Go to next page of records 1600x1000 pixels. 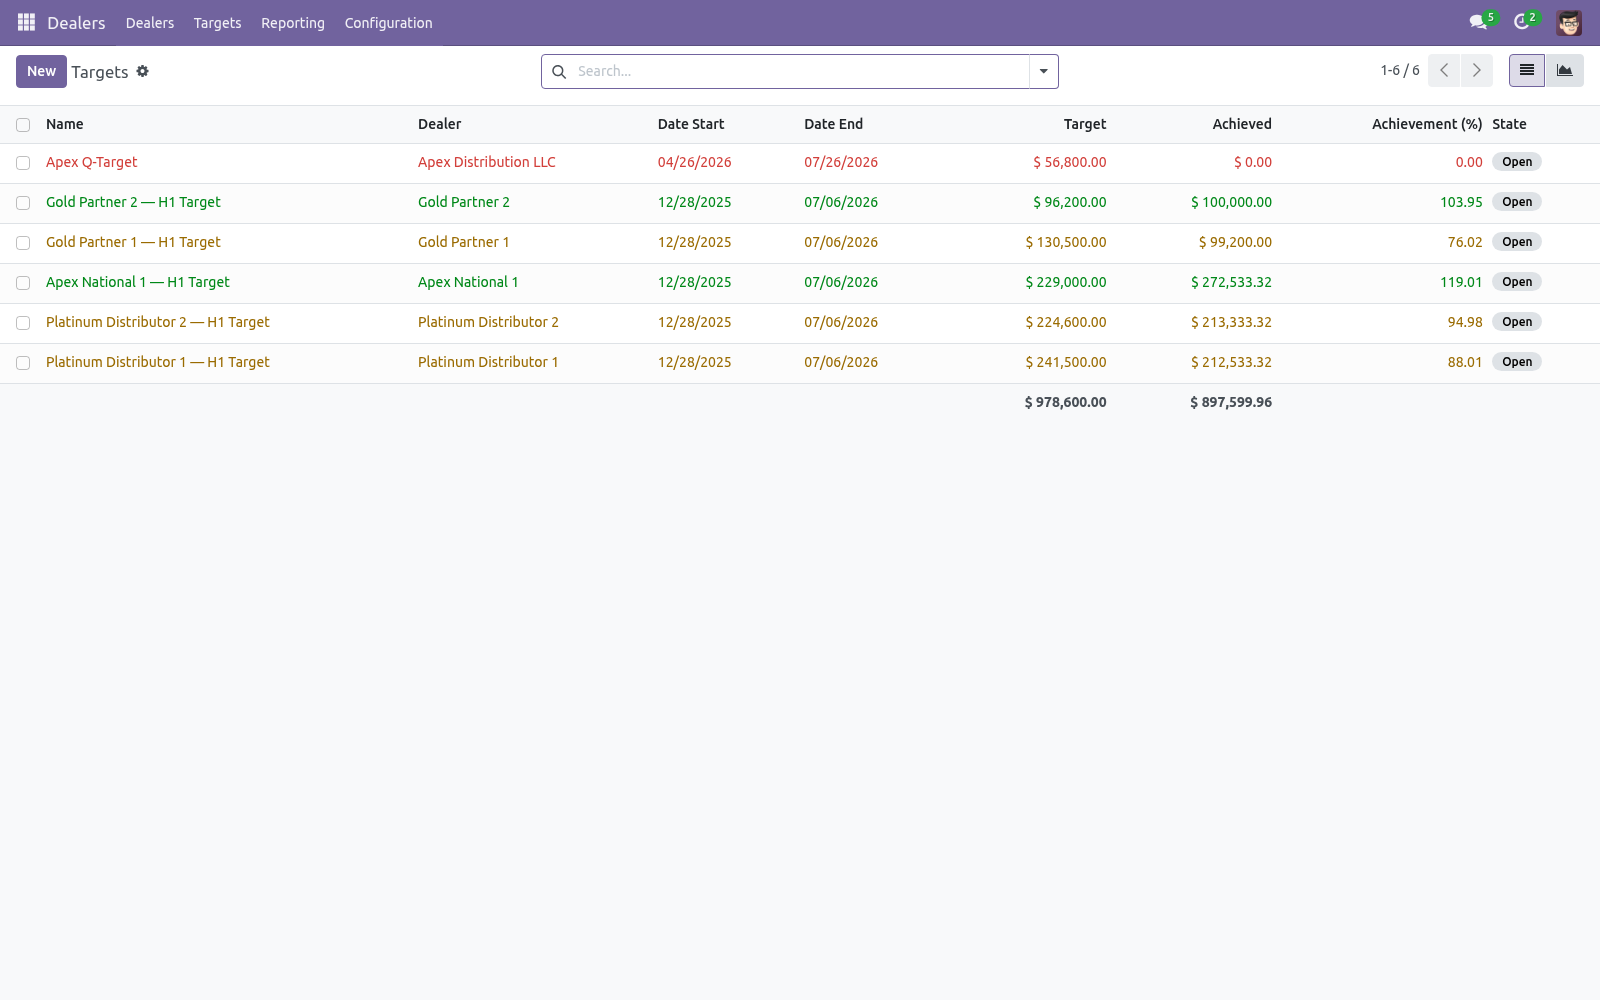coord(1477,71)
